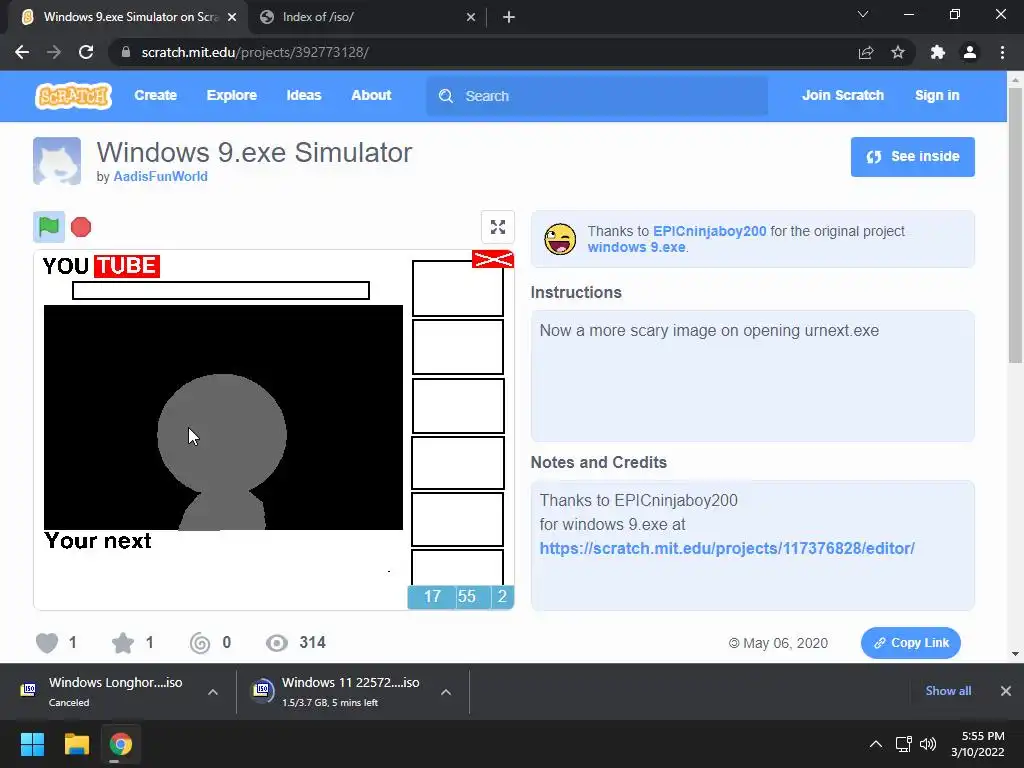Screen dimensions: 1024x768
Task: Click the scrollbar down arrow
Action: pyautogui.click(x=1015, y=654)
